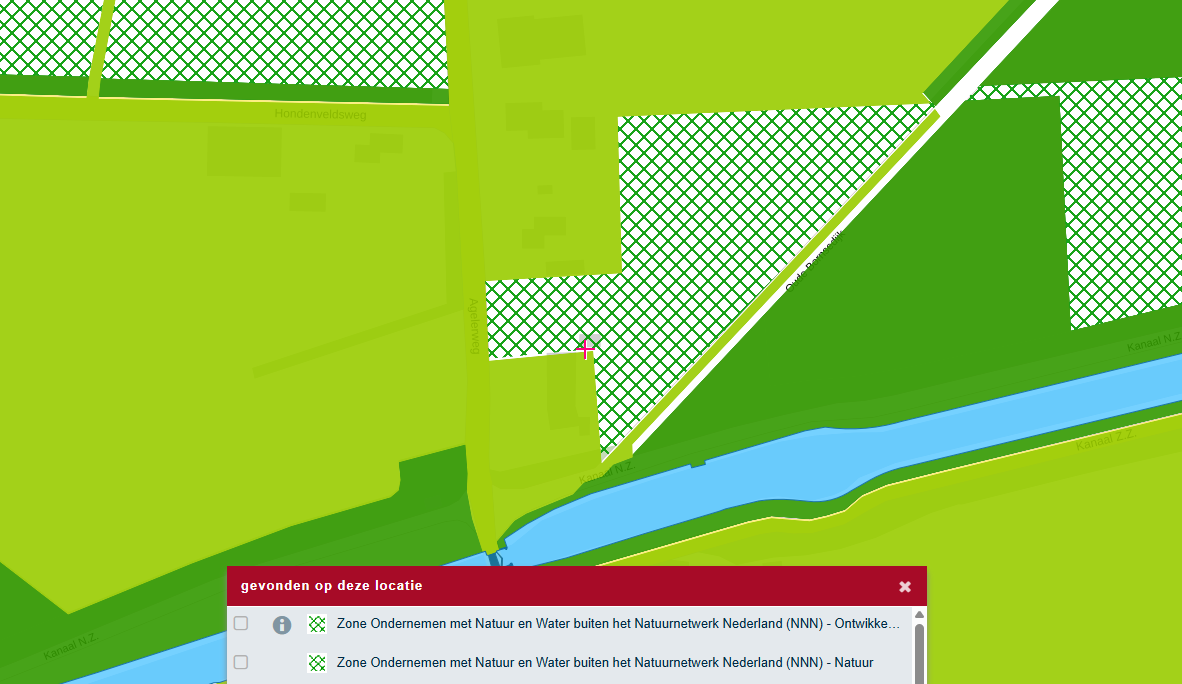Click the hatched legend icon in the Natuur row
1182x684 pixels.
tap(317, 662)
